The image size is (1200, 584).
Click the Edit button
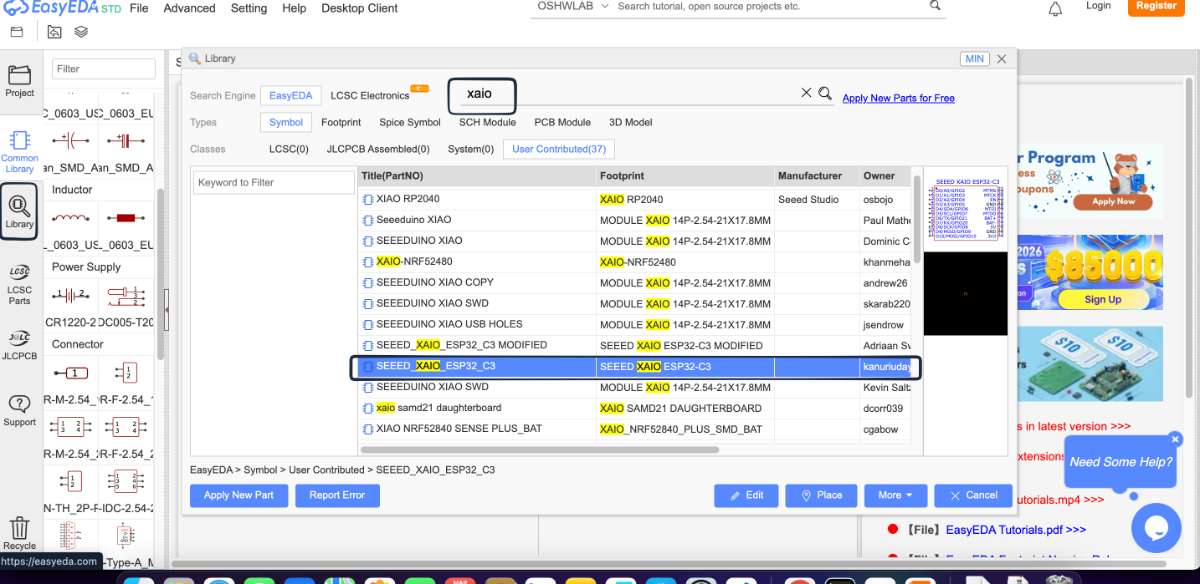click(x=746, y=495)
